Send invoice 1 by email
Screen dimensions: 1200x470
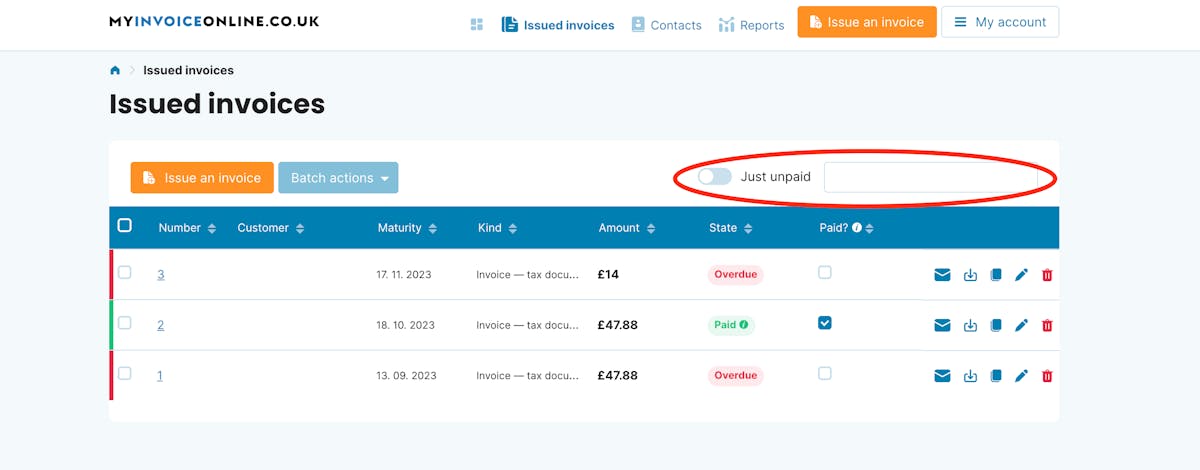942,376
